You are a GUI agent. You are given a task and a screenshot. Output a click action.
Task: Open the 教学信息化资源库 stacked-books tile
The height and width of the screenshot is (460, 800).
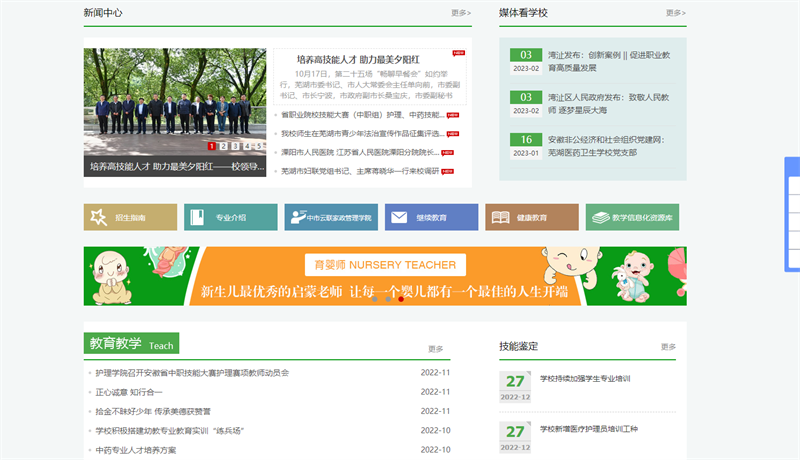point(632,217)
